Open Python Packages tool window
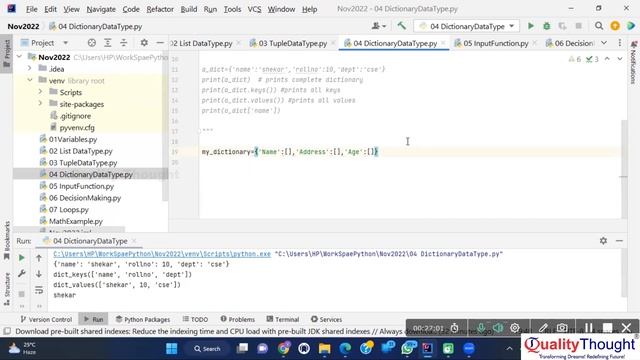The height and width of the screenshot is (360, 640). click(x=142, y=319)
